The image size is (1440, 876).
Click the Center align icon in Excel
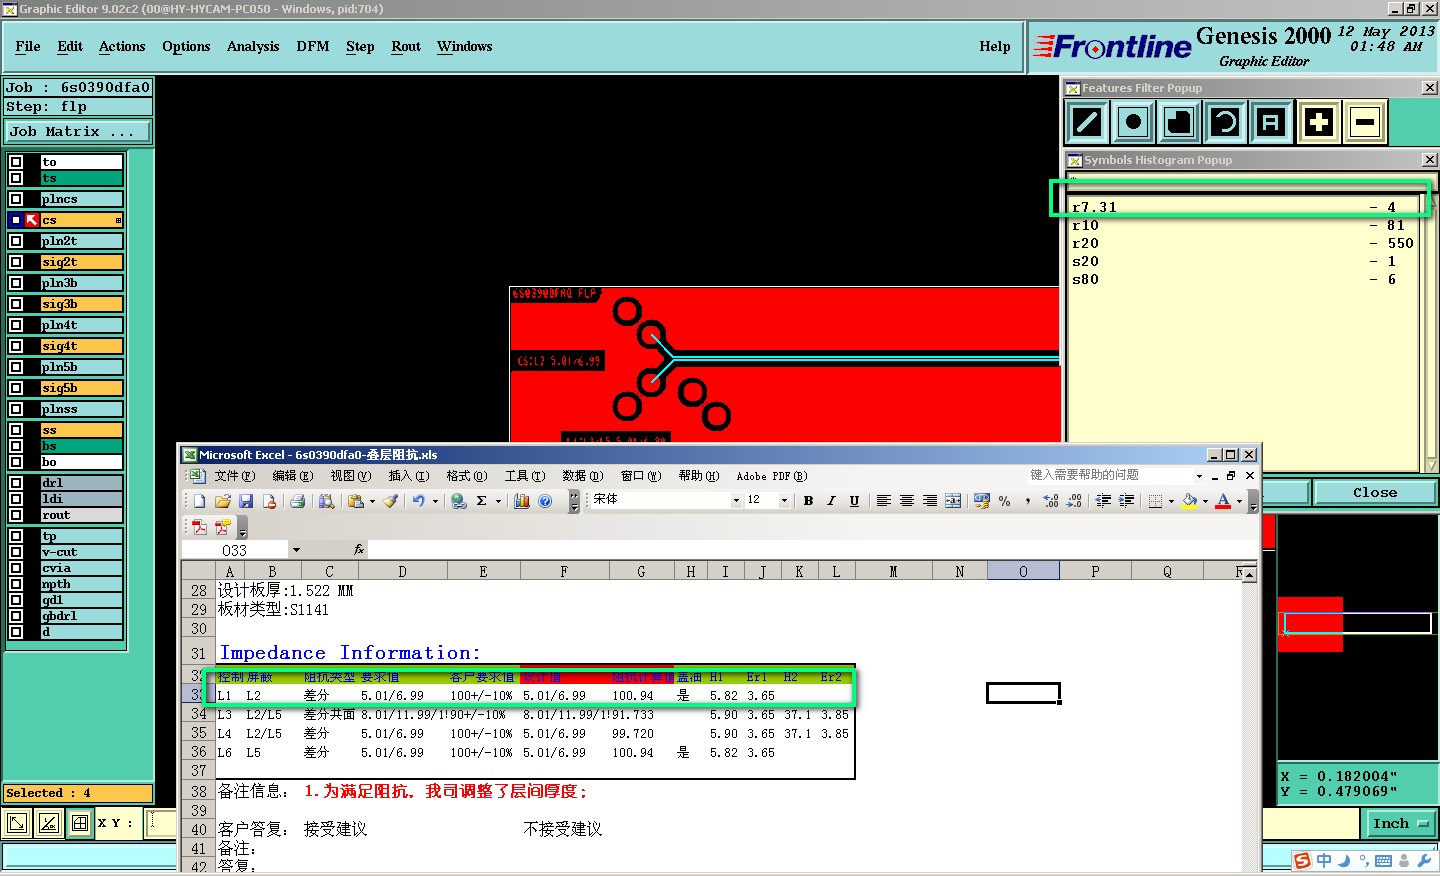(907, 501)
